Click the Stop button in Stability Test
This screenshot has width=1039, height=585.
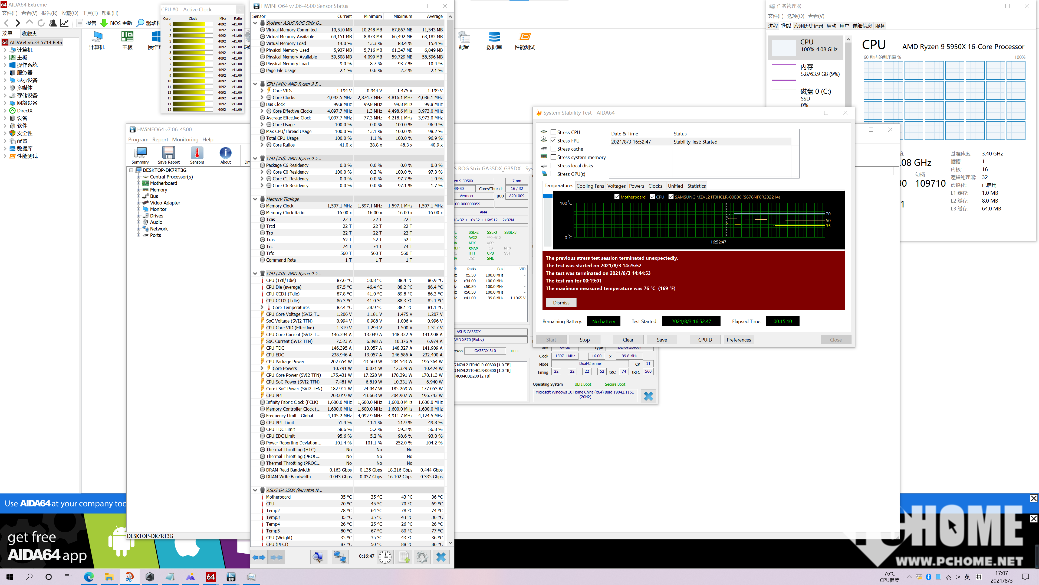(x=584, y=340)
